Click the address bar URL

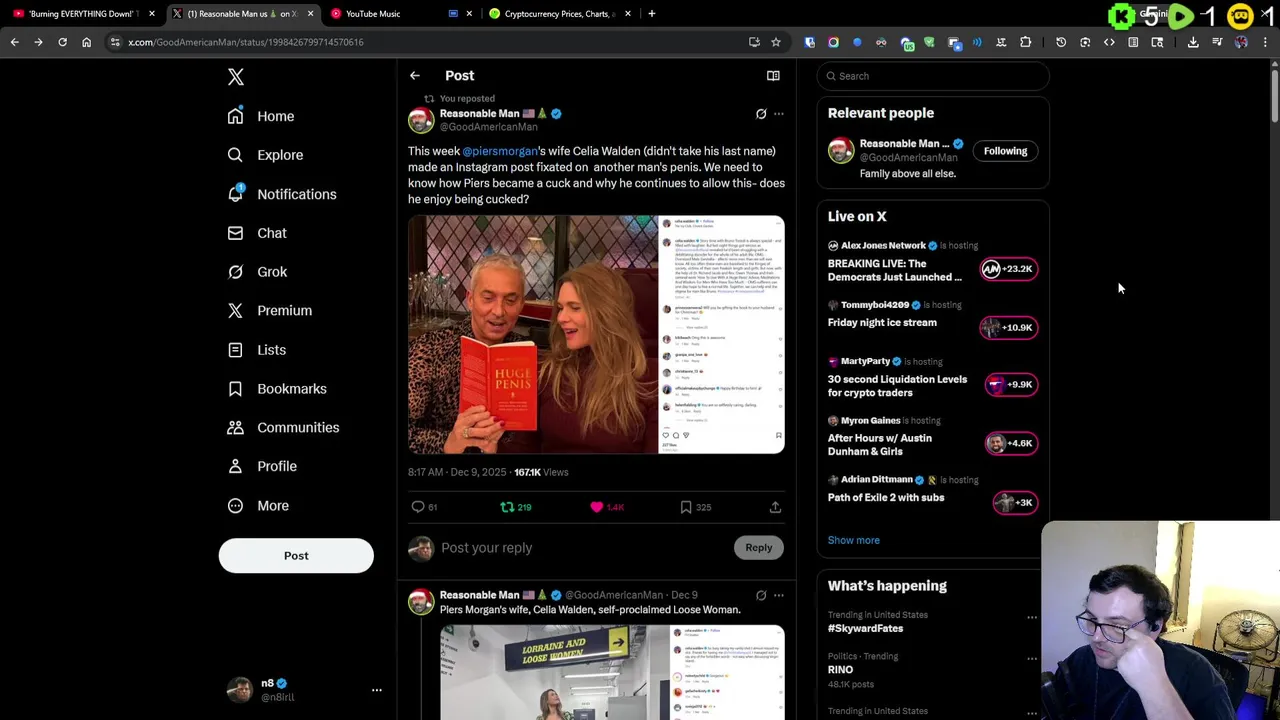tap(246, 42)
